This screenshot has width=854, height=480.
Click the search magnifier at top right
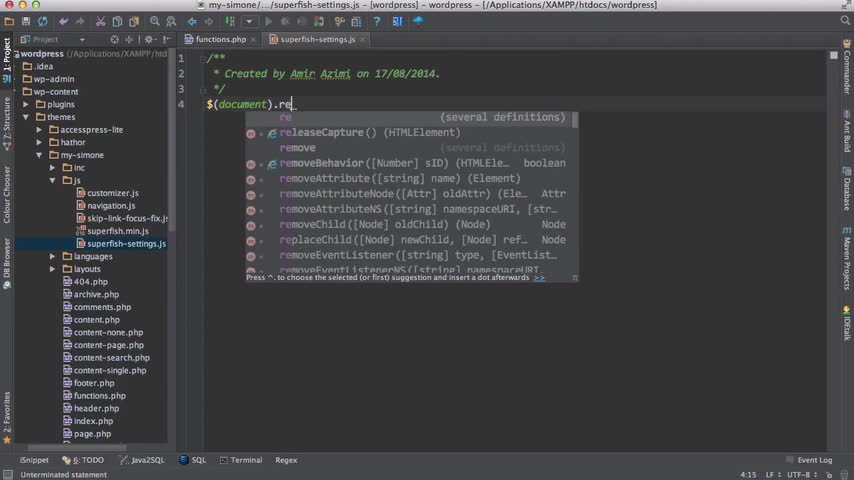point(845,21)
